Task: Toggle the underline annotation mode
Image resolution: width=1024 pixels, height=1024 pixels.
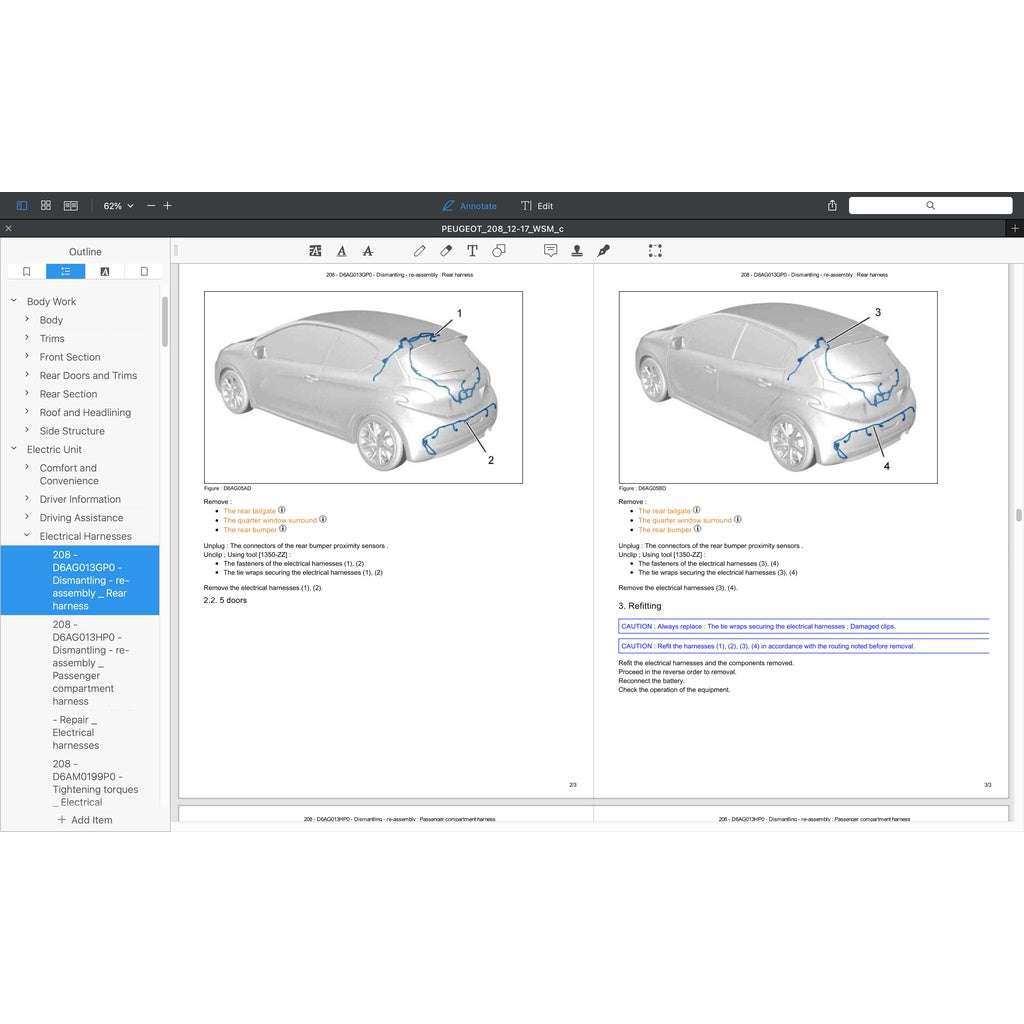Action: 341,250
